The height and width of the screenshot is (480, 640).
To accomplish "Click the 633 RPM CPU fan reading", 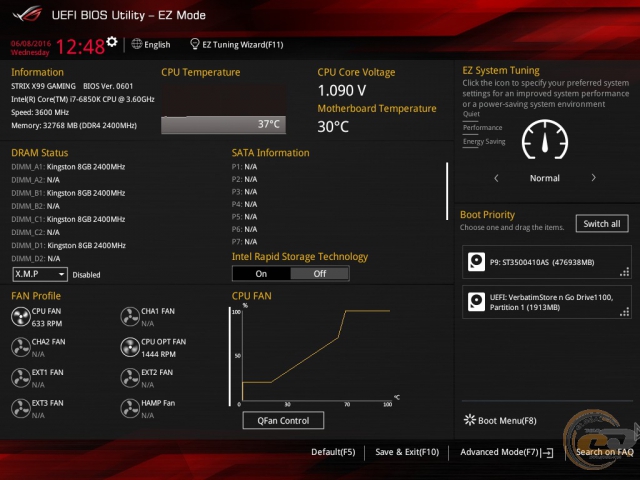I will (x=47, y=323).
